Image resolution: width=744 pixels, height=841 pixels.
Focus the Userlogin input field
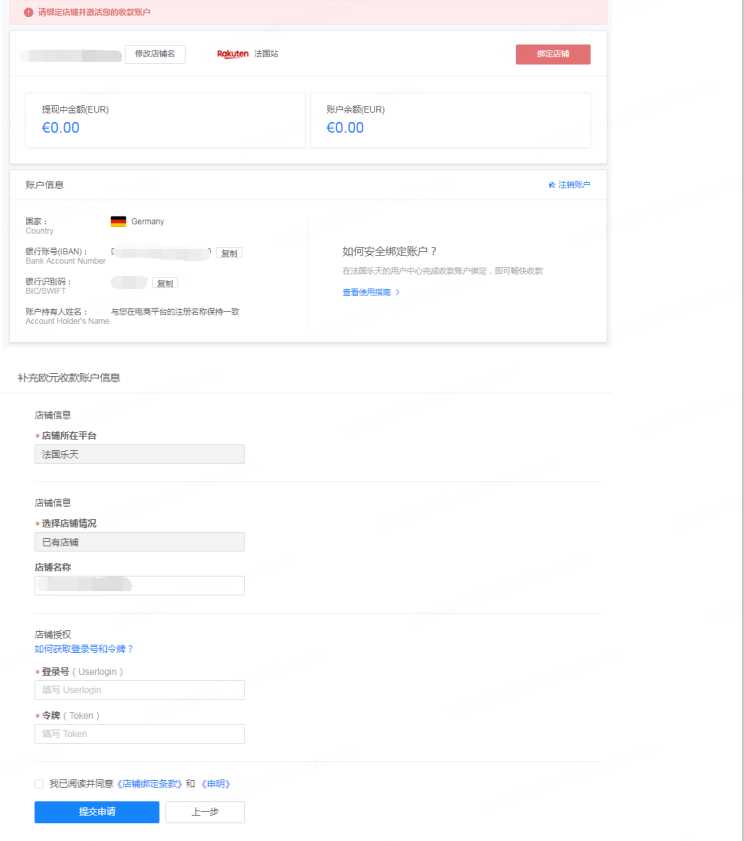click(139, 690)
